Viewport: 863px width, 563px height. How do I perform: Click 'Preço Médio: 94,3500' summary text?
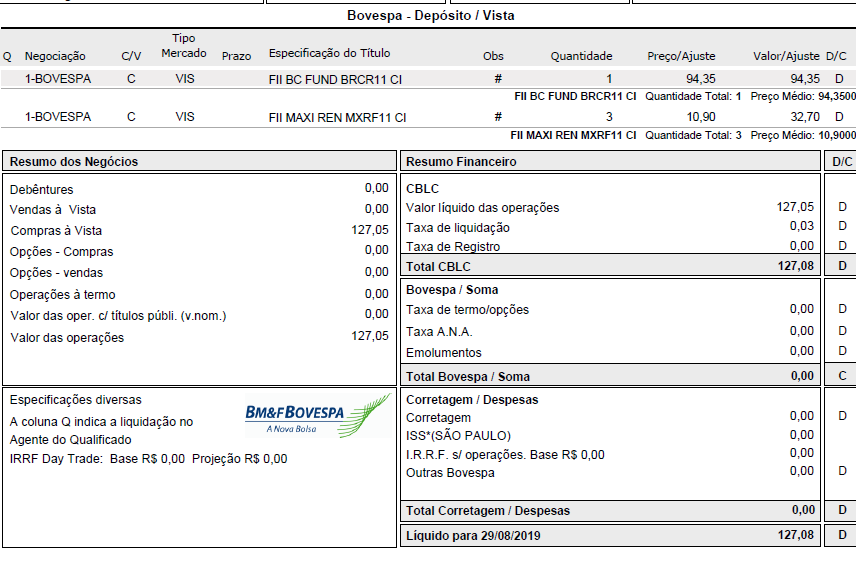(x=803, y=96)
